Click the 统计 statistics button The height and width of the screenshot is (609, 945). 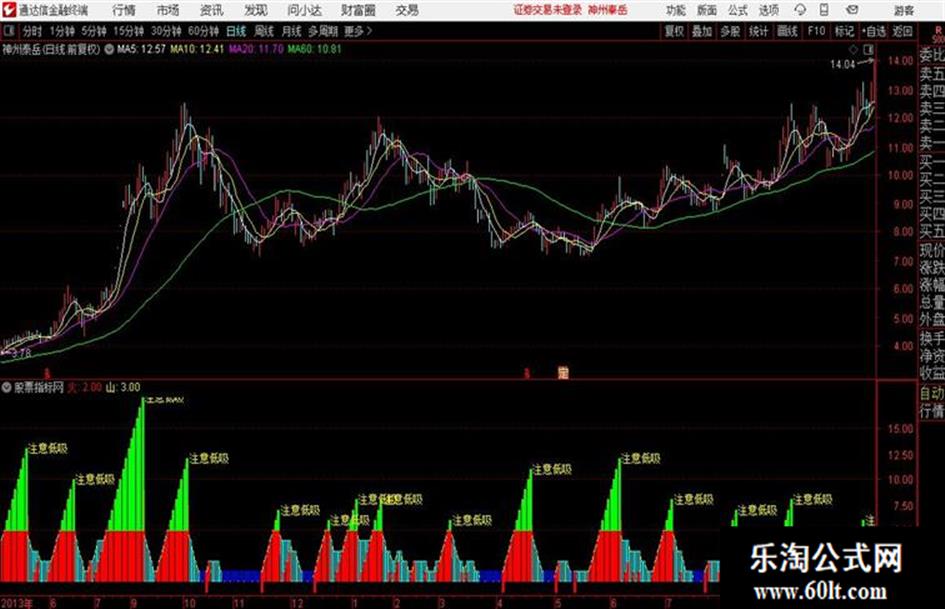(x=758, y=31)
